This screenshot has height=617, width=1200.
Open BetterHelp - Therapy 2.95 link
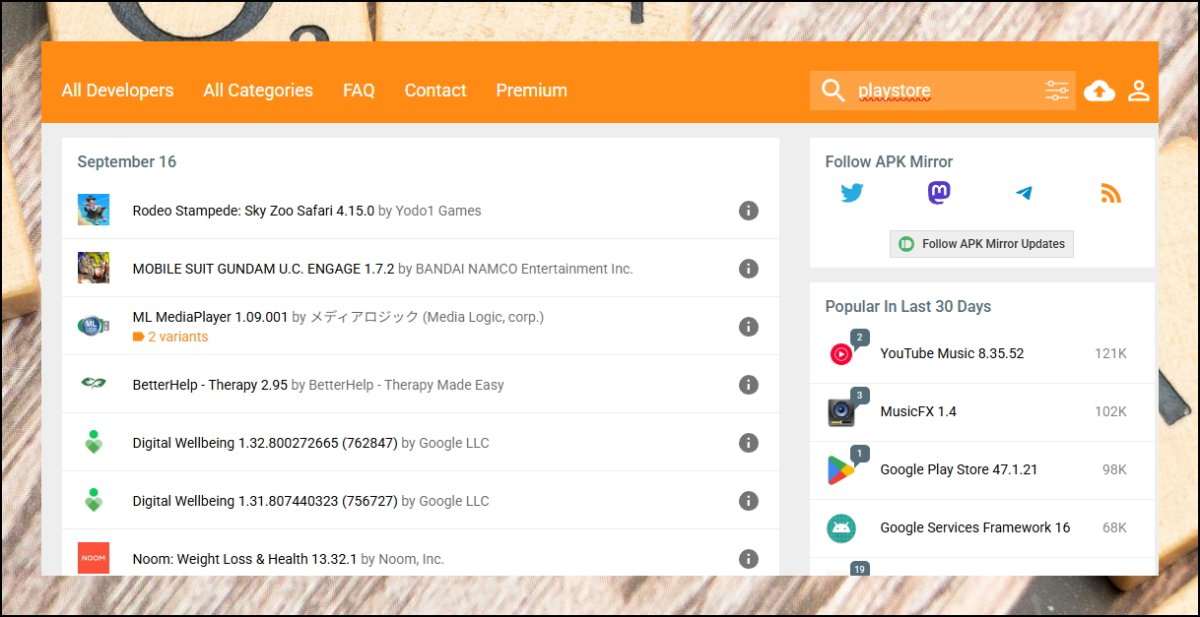point(210,385)
